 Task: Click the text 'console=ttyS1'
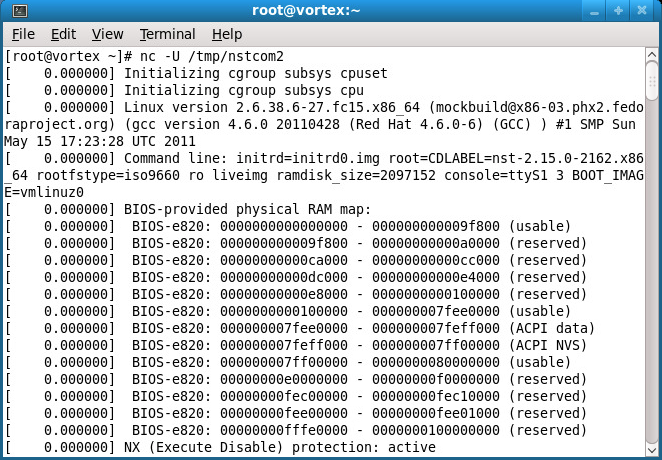[495, 175]
